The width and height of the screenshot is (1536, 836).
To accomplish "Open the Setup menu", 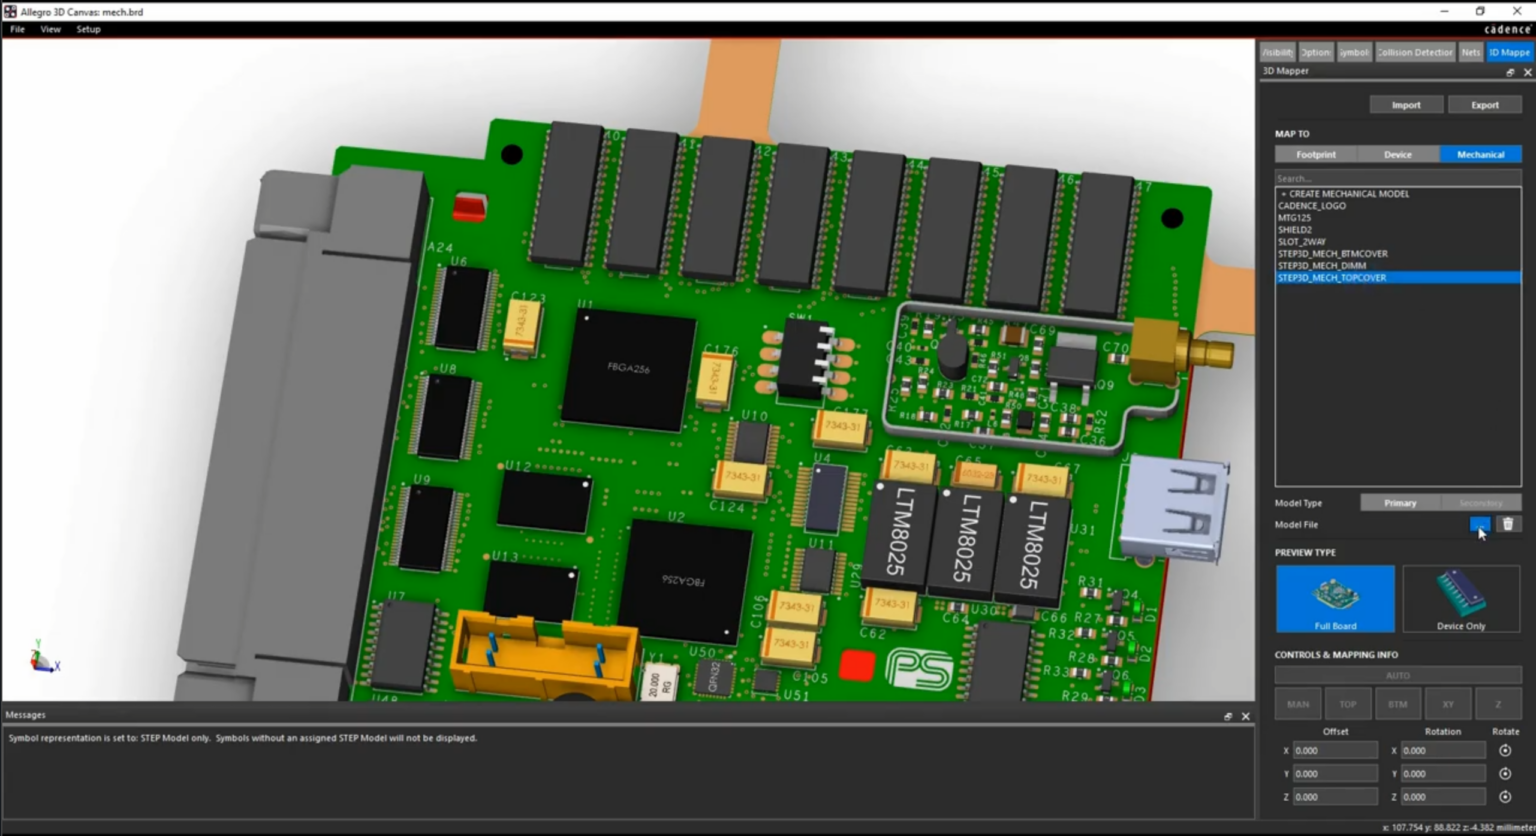I will 88,29.
